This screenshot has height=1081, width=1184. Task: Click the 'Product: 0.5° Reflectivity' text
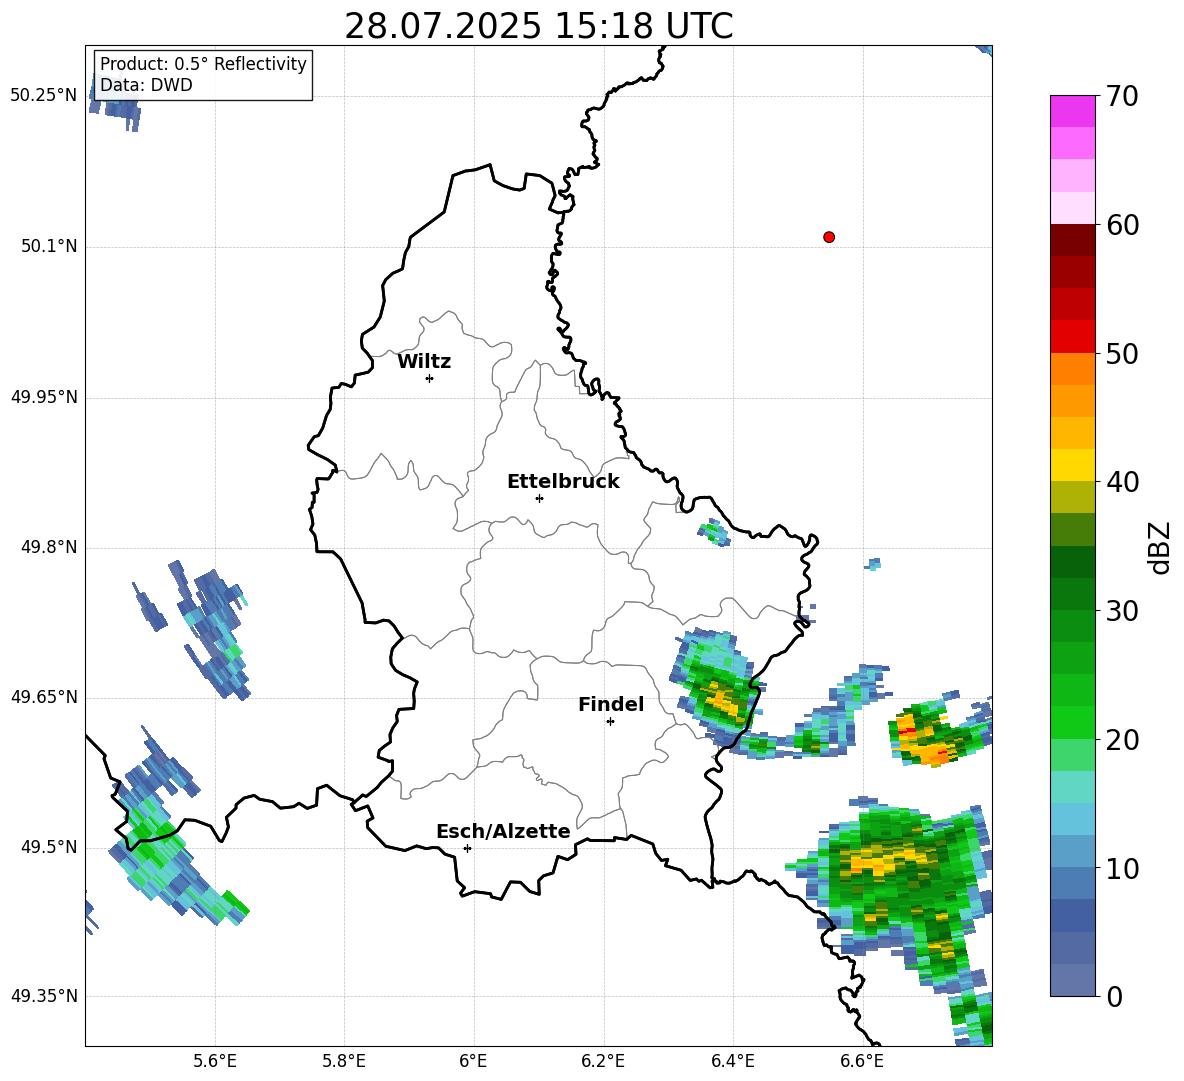203,64
